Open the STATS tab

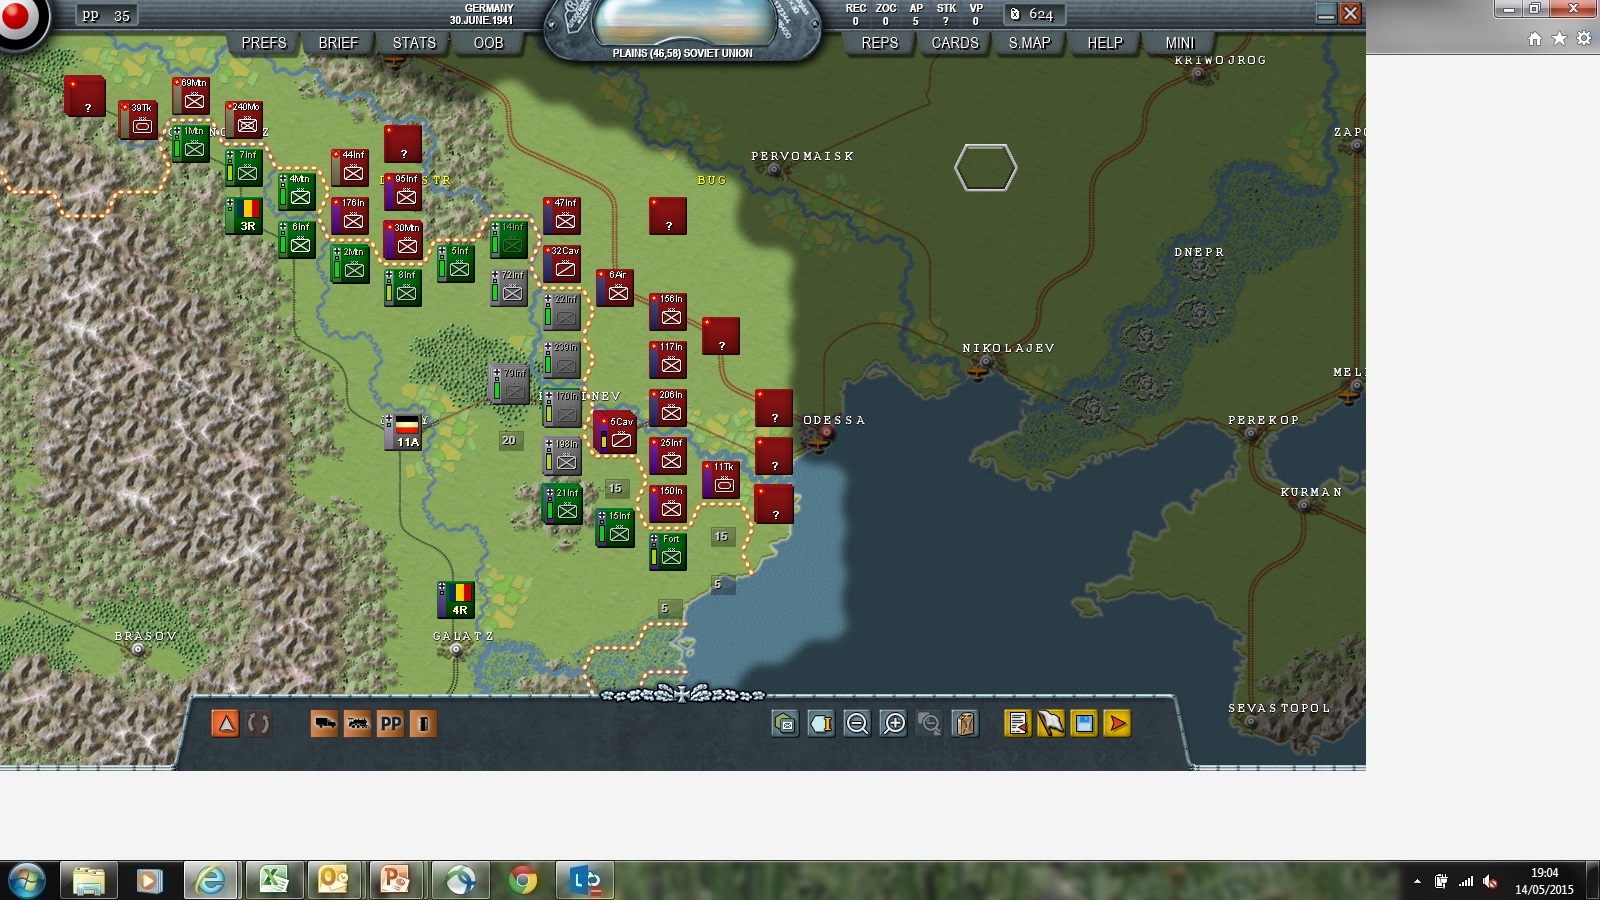click(x=414, y=43)
